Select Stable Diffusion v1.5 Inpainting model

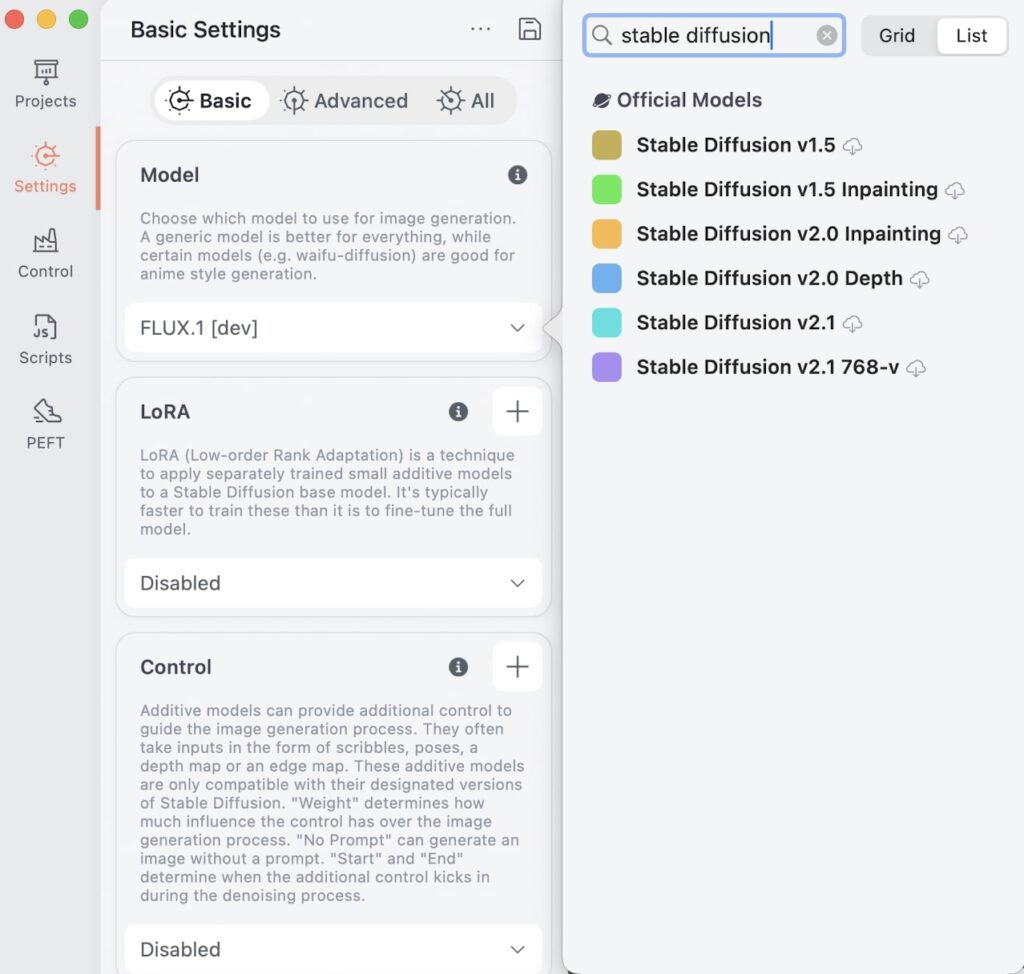(x=787, y=189)
